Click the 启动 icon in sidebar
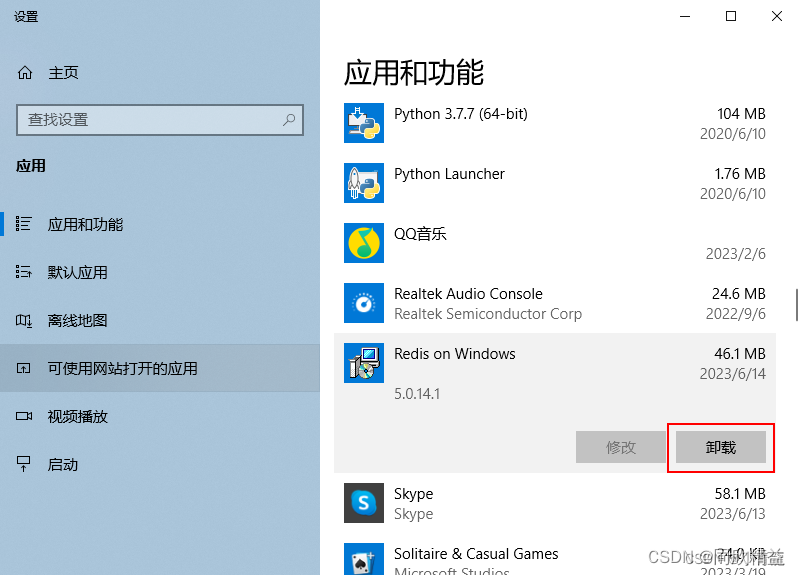Image resolution: width=800 pixels, height=575 pixels. click(23, 464)
